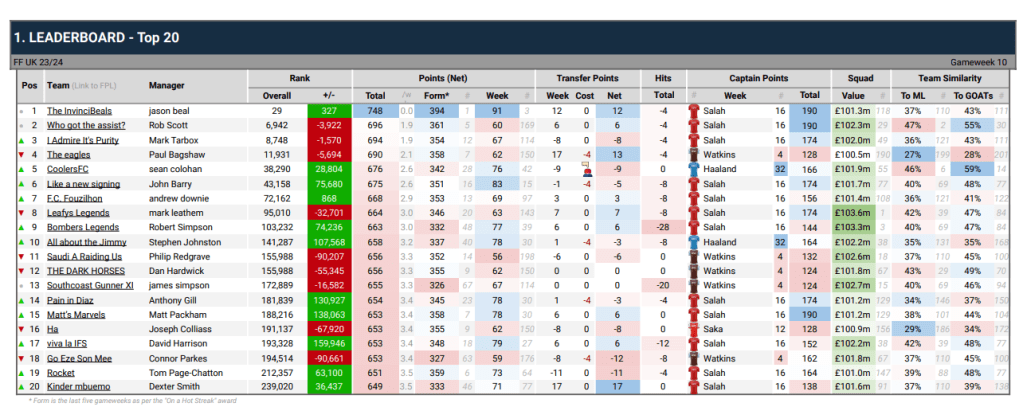This screenshot has width=1023, height=407.
Task: Click Saka's captain shirt icon in Ha row
Action: 693,328
